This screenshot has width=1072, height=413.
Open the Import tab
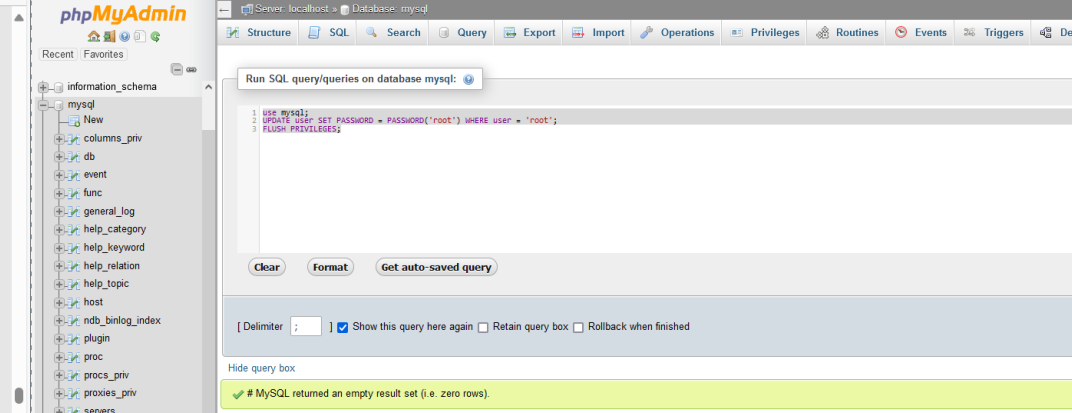coord(598,33)
